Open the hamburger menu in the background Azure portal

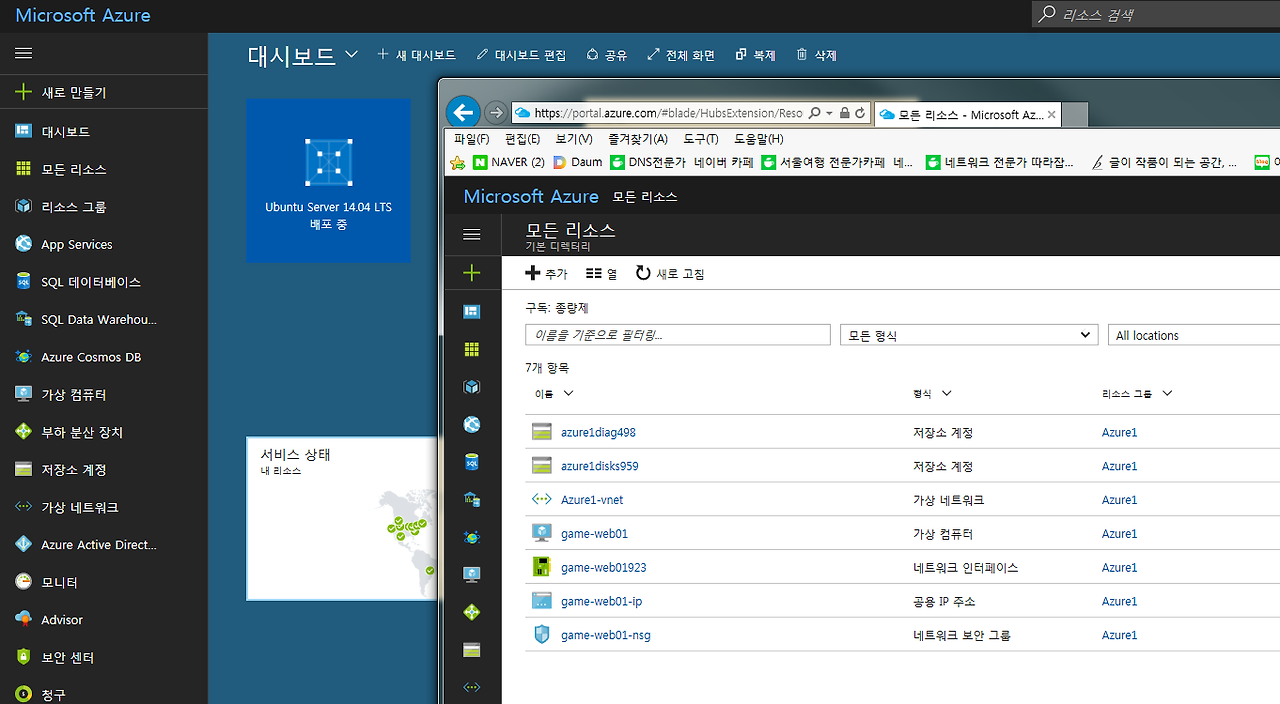[24, 53]
